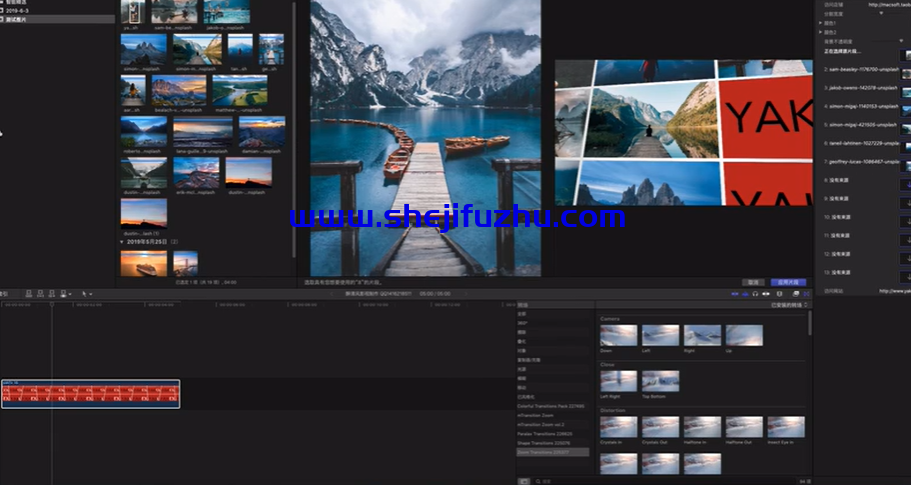Image resolution: width=911 pixels, height=485 pixels.
Task: Select the red clip in the timeline
Action: click(x=91, y=394)
